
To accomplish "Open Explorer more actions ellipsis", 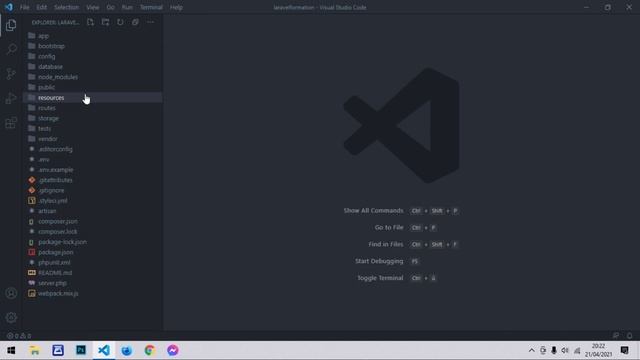I will click(x=150, y=22).
